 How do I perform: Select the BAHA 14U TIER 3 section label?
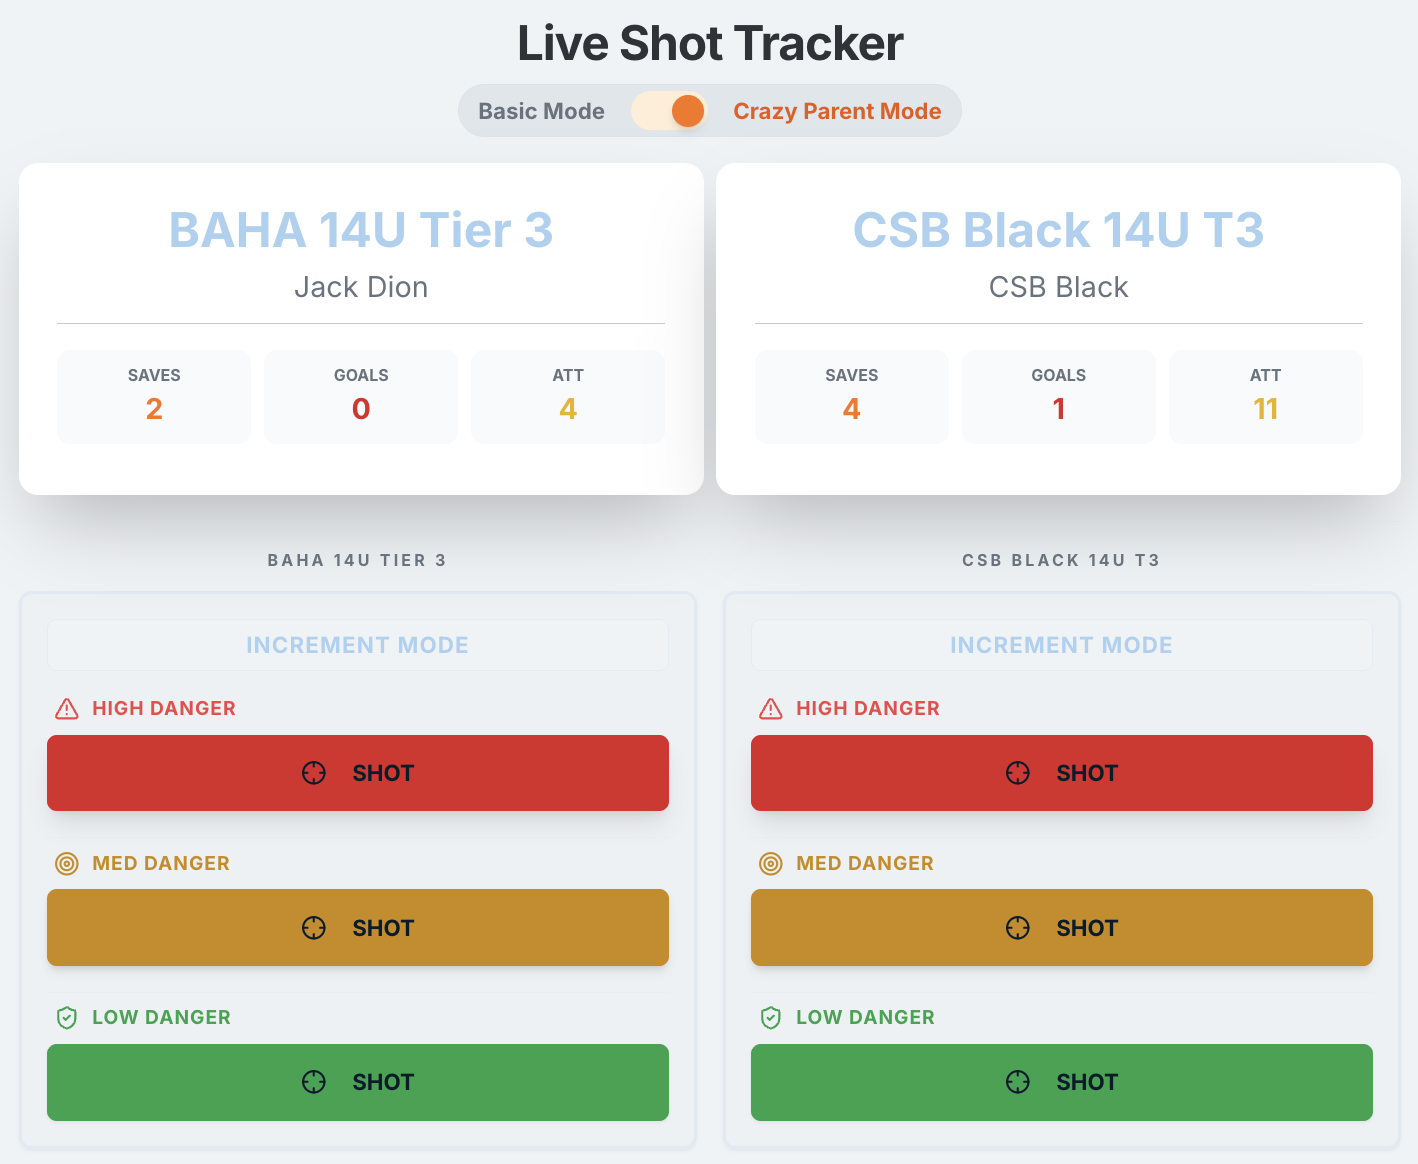357,560
